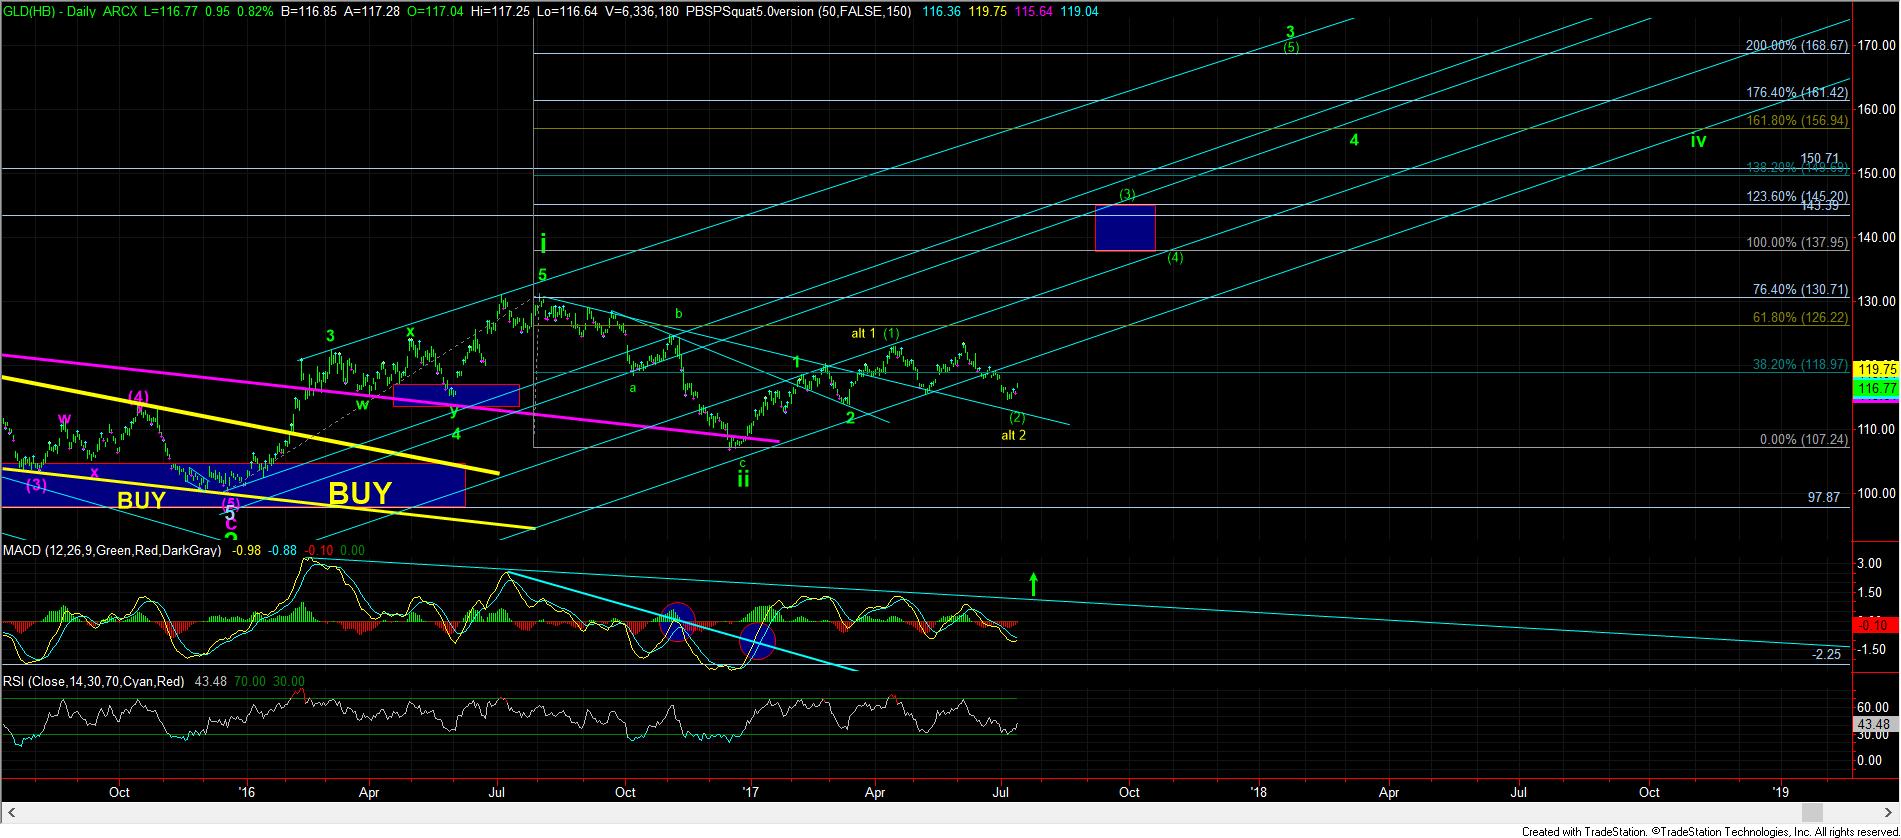Click the '16 year time axis label

(x=247, y=792)
